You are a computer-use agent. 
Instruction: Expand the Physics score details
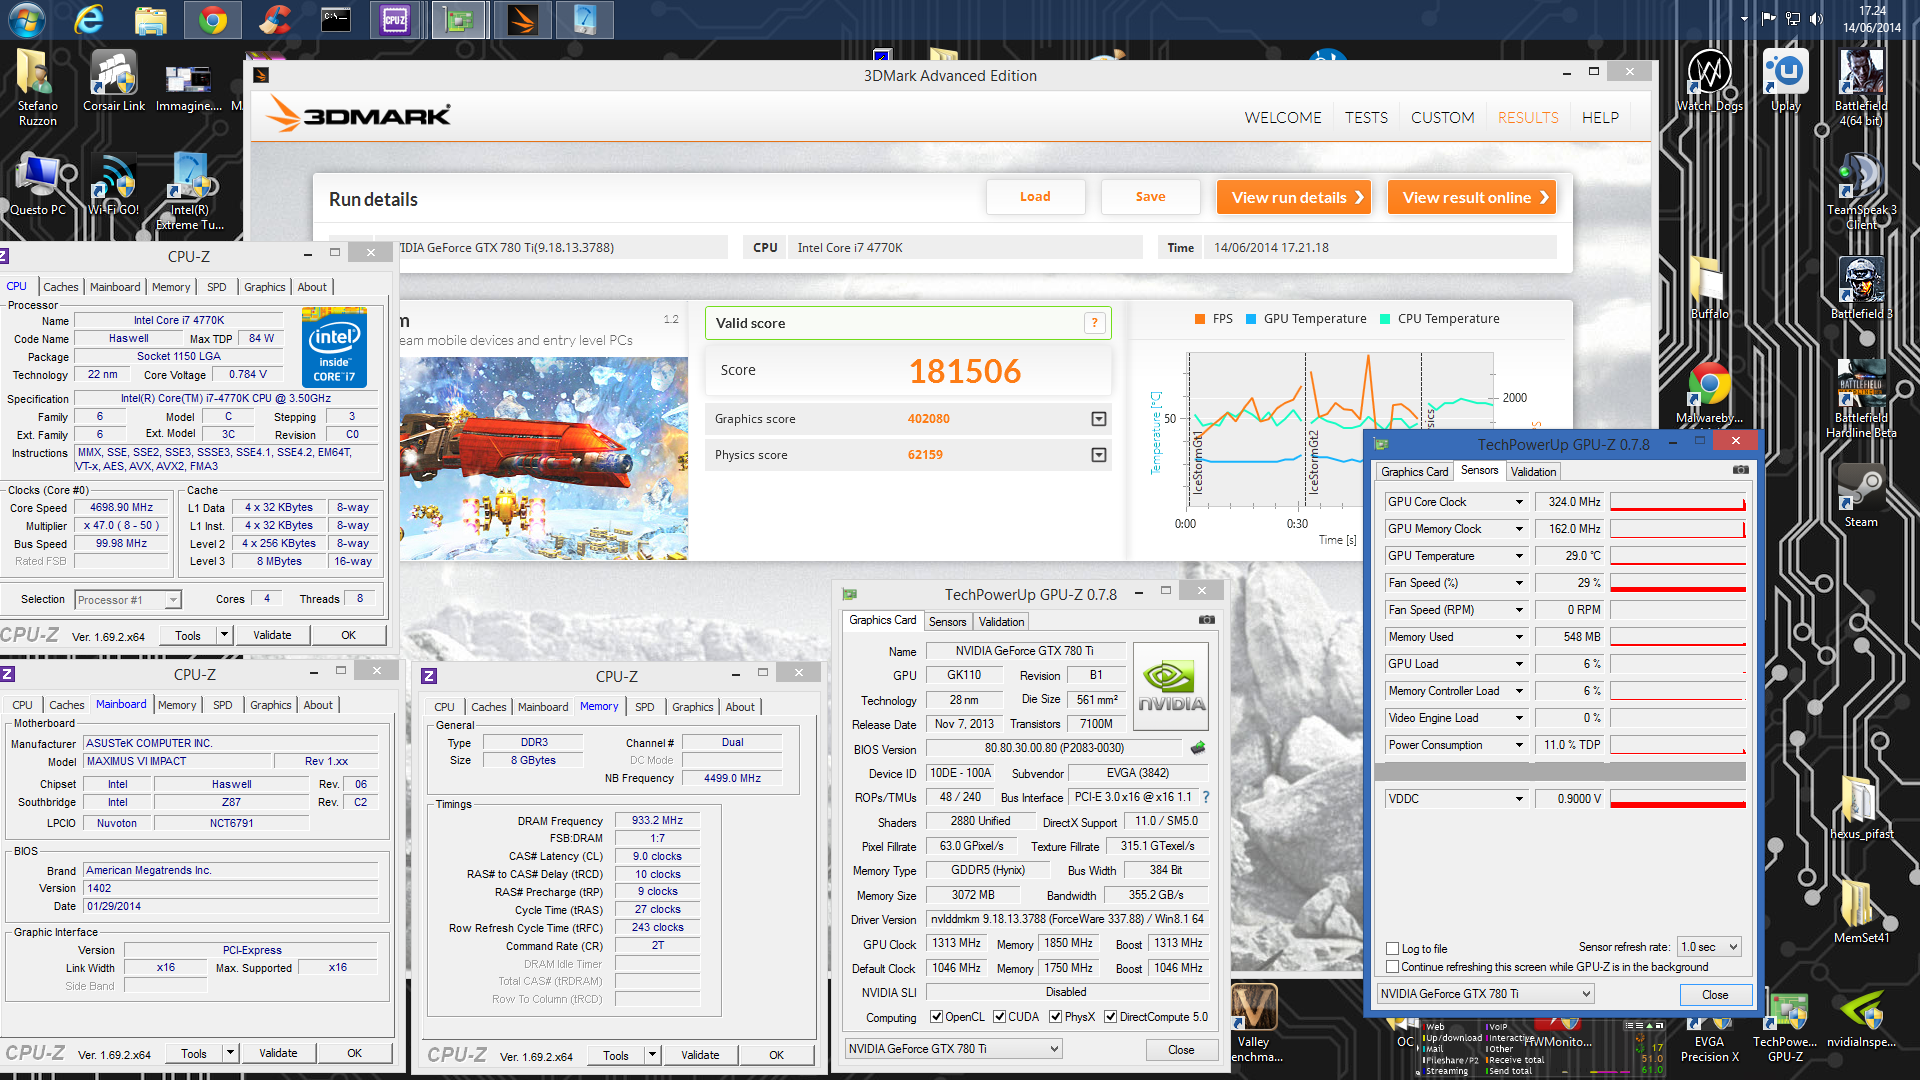pyautogui.click(x=1099, y=455)
